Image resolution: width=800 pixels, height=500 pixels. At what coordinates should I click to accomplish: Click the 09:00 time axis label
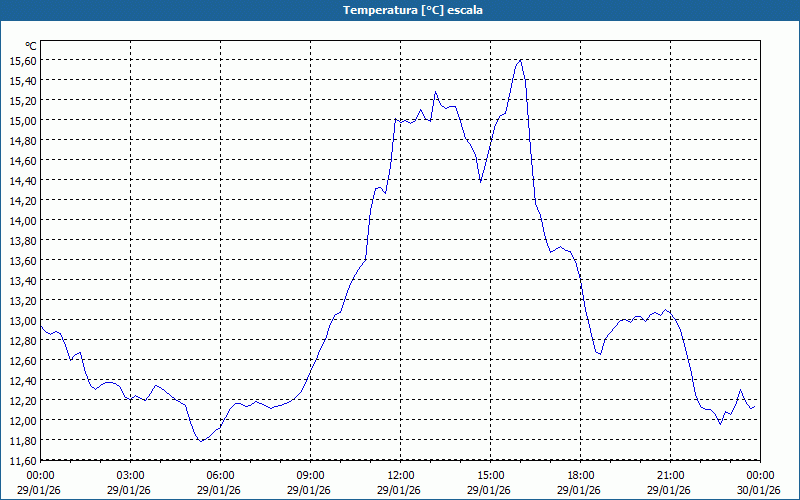pyautogui.click(x=311, y=476)
